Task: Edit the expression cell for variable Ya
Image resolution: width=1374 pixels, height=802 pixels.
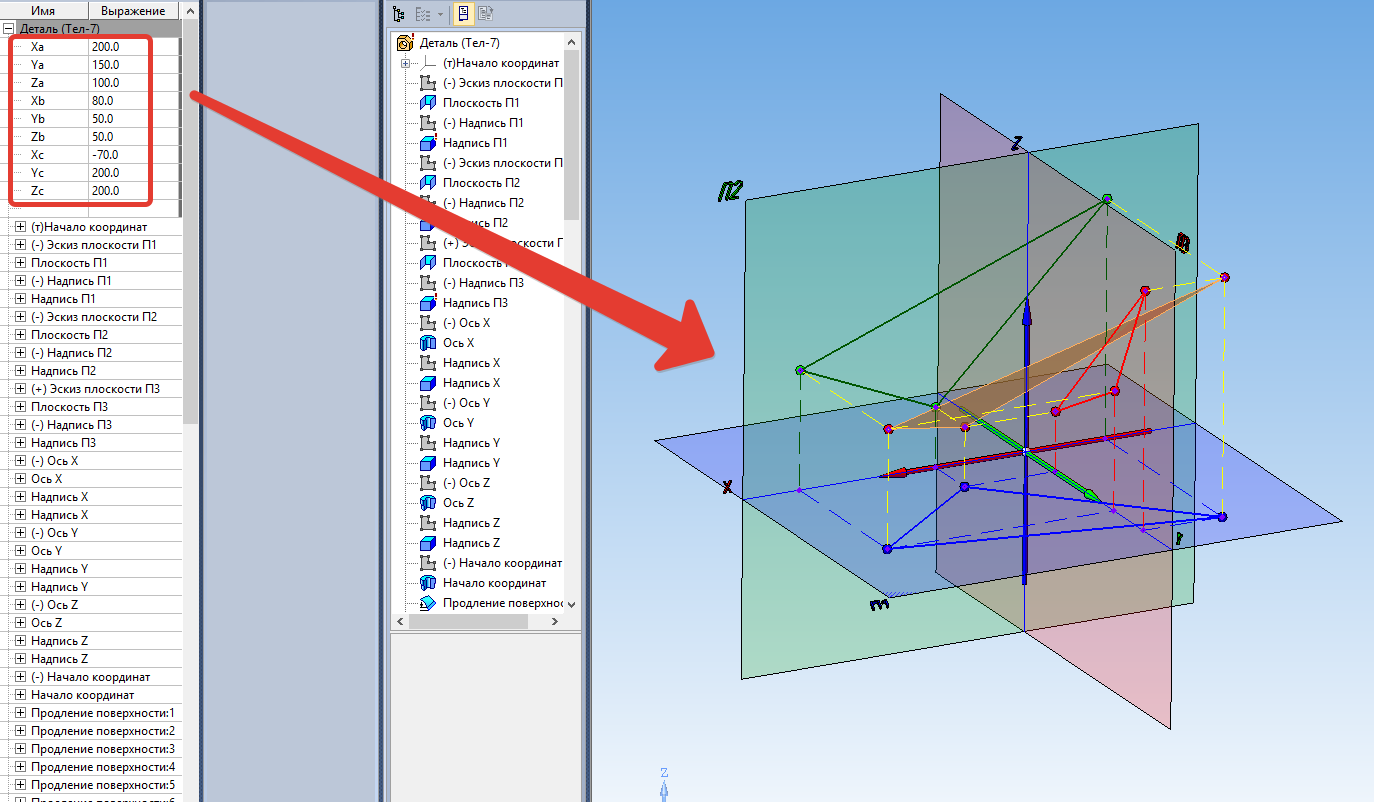Action: (x=134, y=65)
